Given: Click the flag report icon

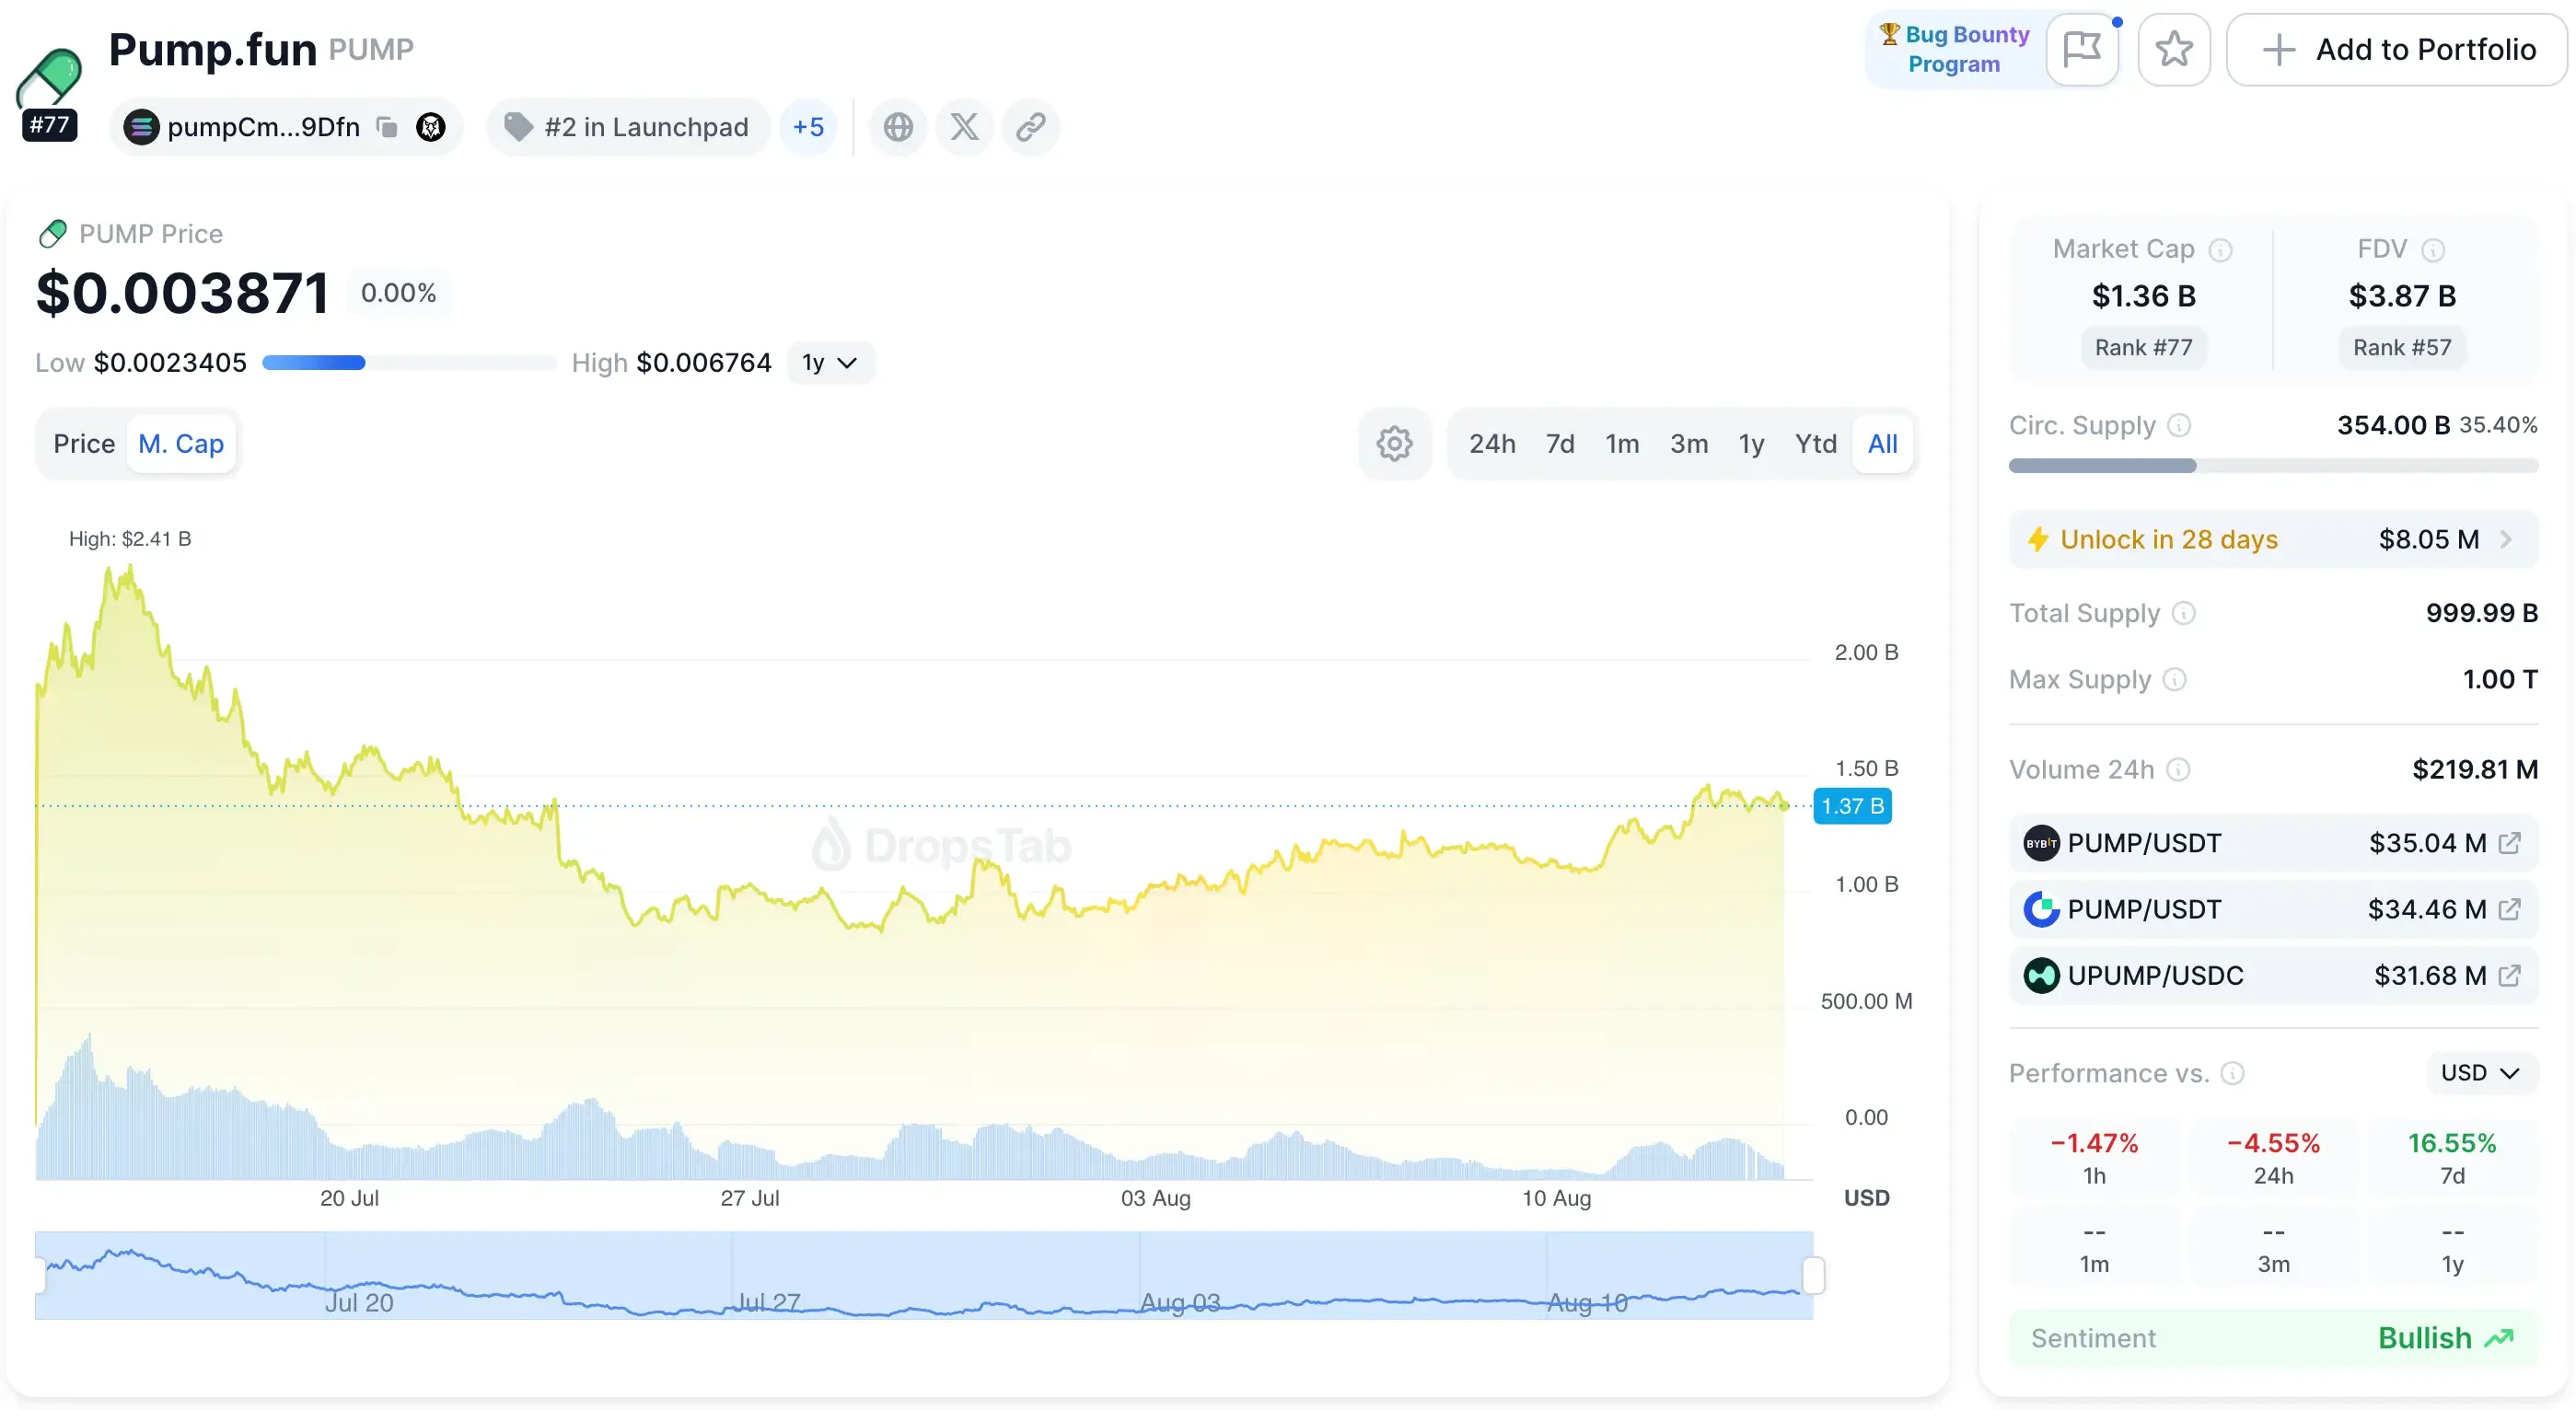Looking at the screenshot, I should [2082, 49].
